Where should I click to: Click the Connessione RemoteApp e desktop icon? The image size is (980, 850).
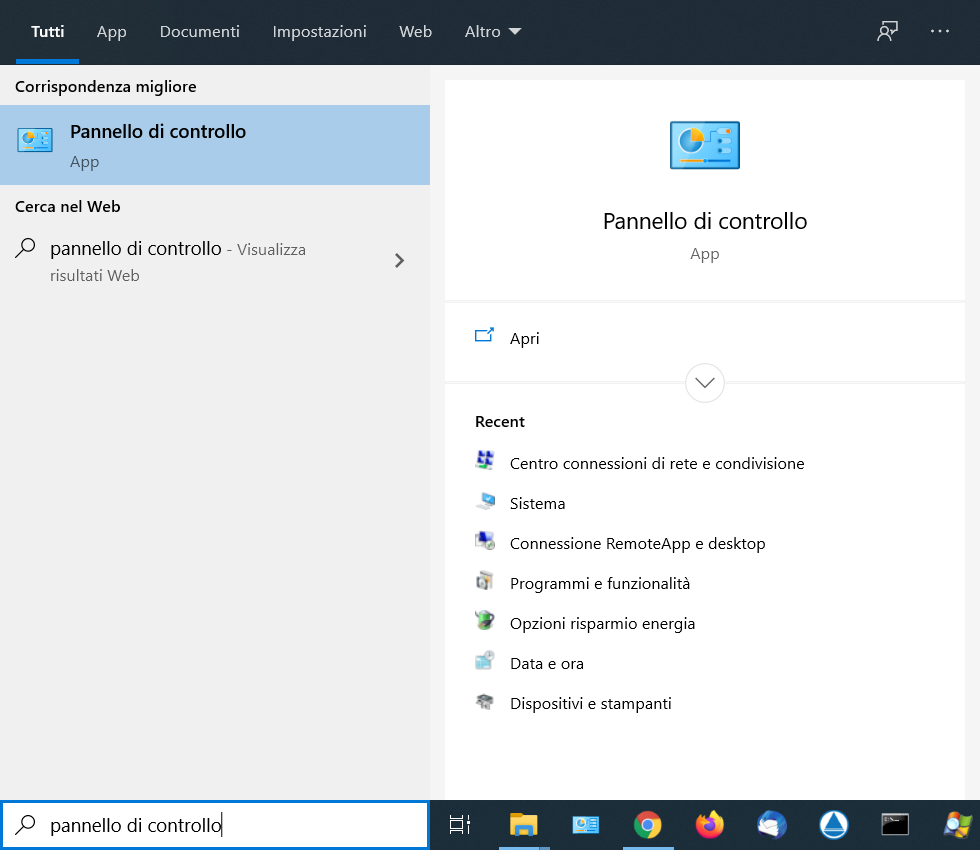coord(484,541)
